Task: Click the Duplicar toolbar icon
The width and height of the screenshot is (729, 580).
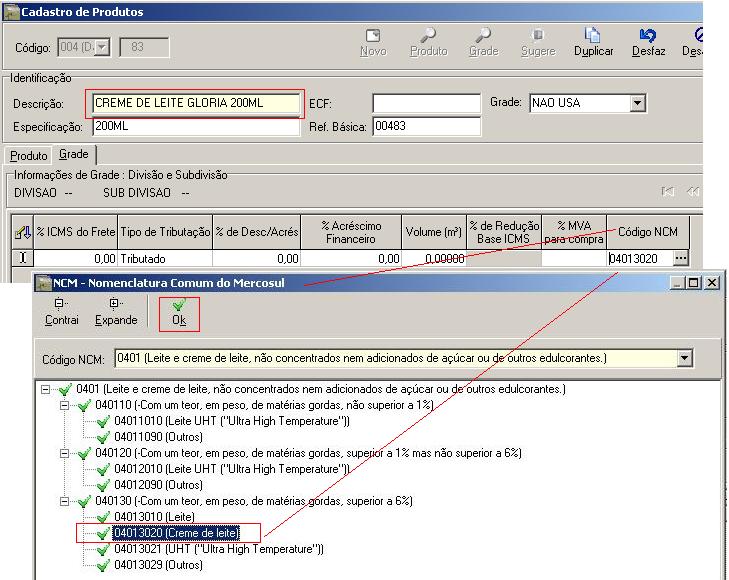Action: (593, 35)
